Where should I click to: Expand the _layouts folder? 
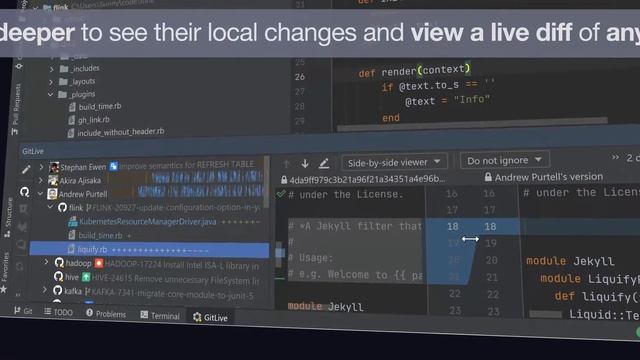point(51,82)
